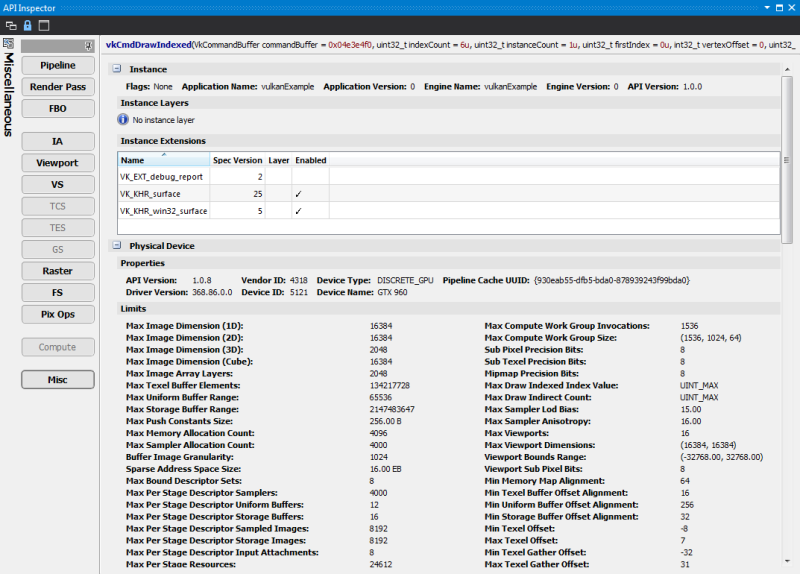Click the layout window icon in toolbar

(x=43, y=24)
